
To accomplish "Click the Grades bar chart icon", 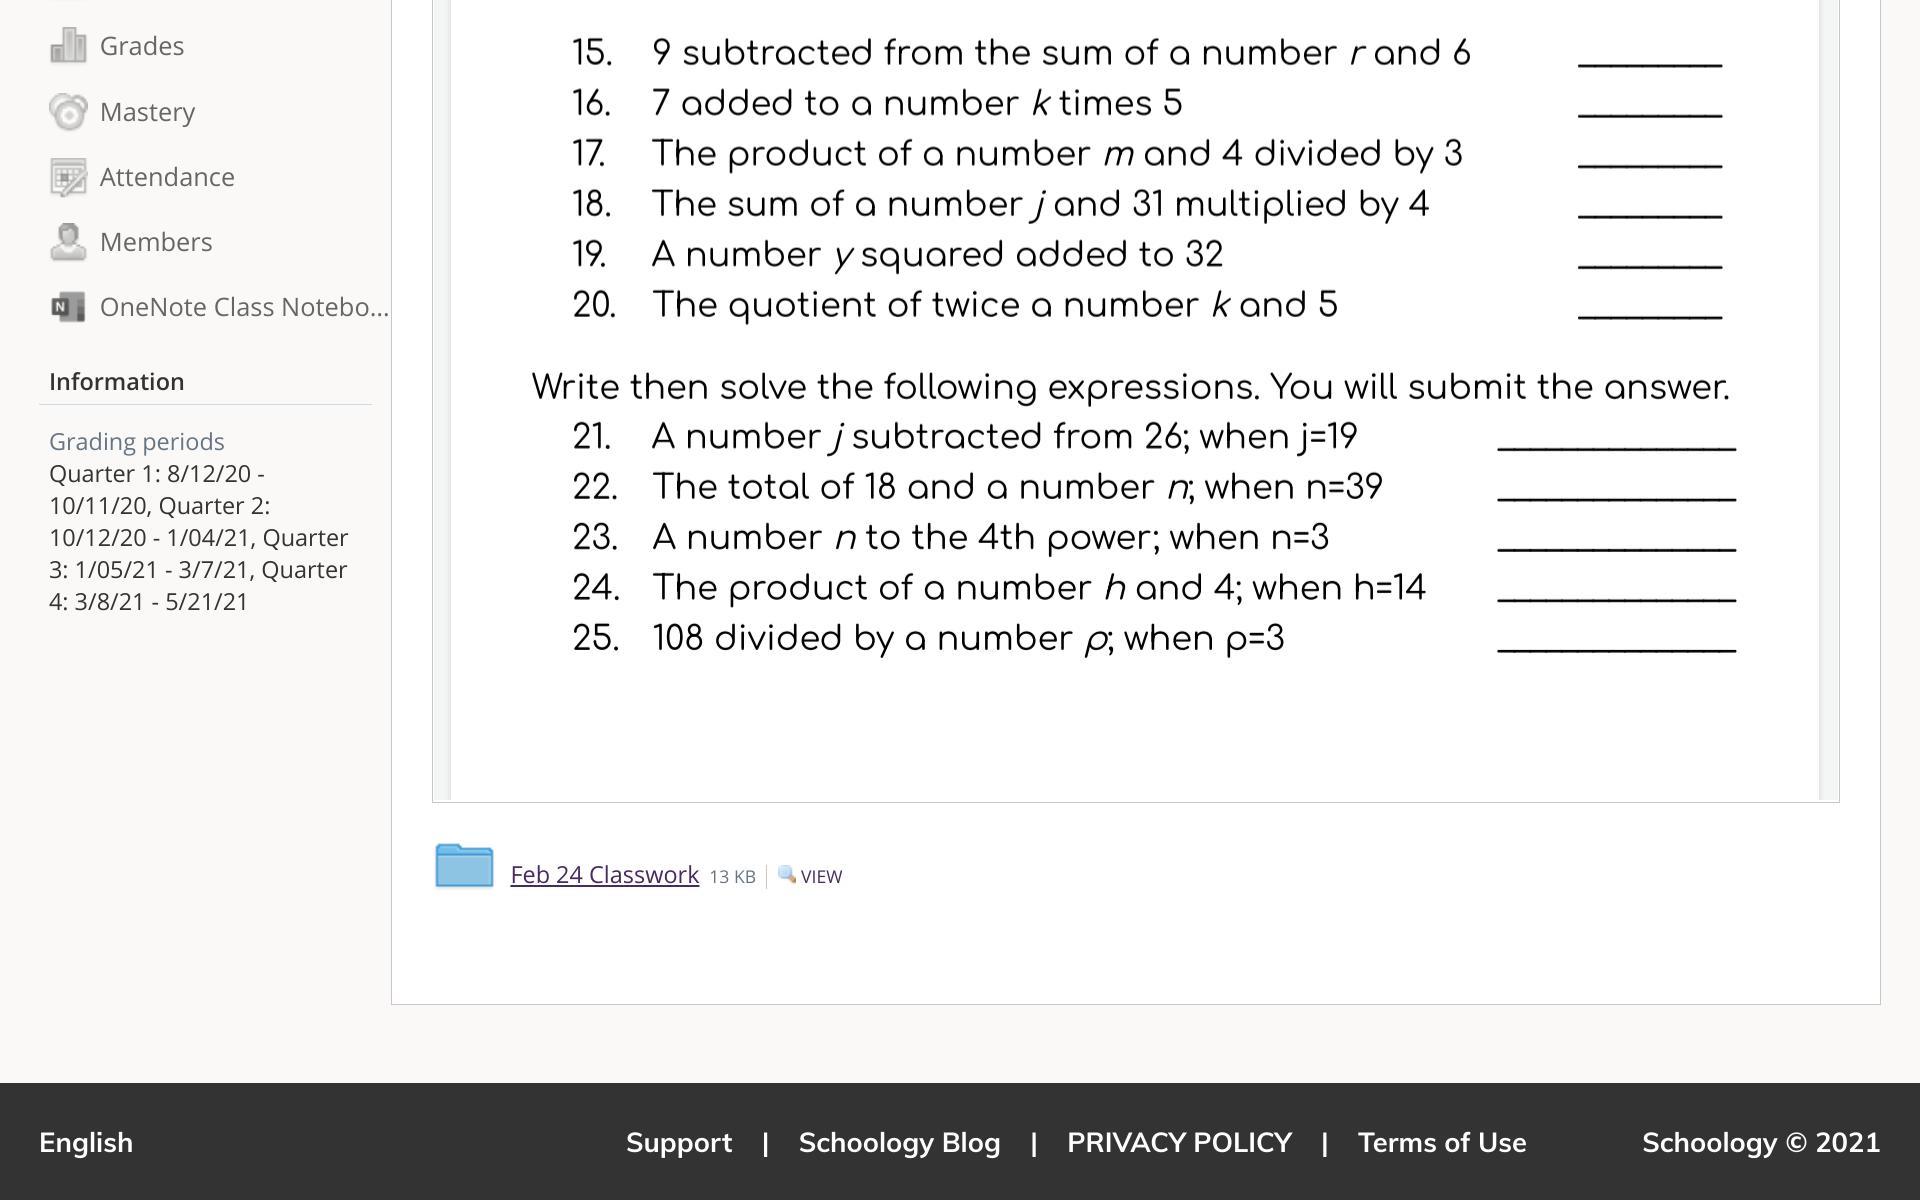I will [x=68, y=46].
